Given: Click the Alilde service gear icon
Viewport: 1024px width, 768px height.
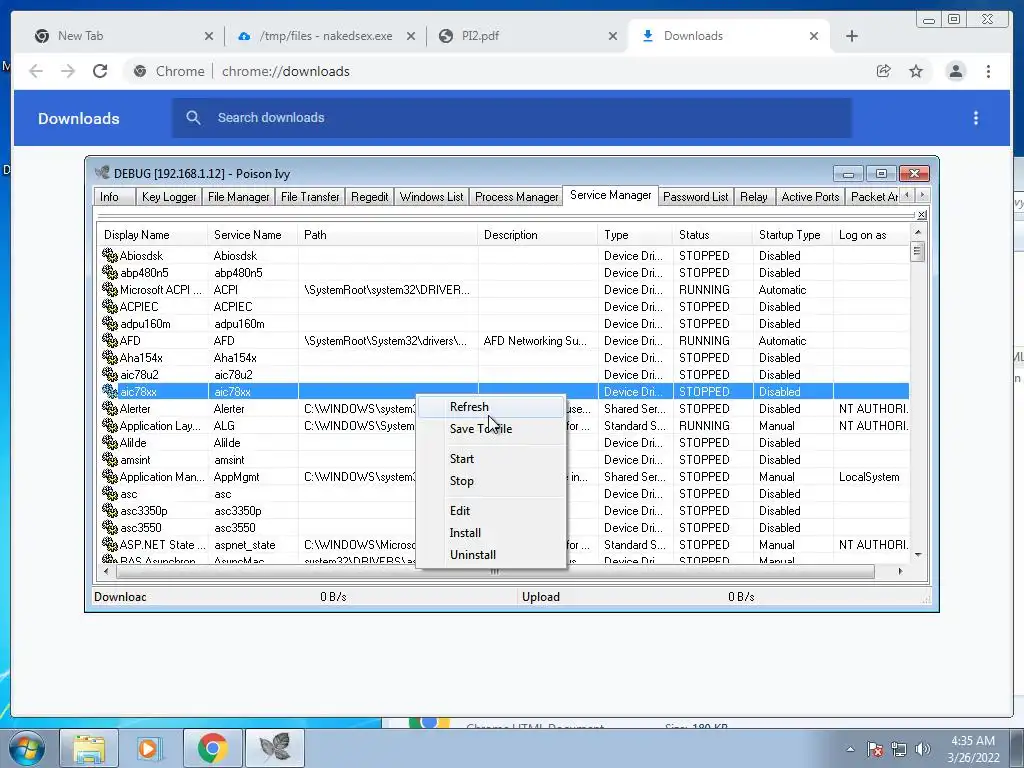Looking at the screenshot, I should [x=110, y=442].
